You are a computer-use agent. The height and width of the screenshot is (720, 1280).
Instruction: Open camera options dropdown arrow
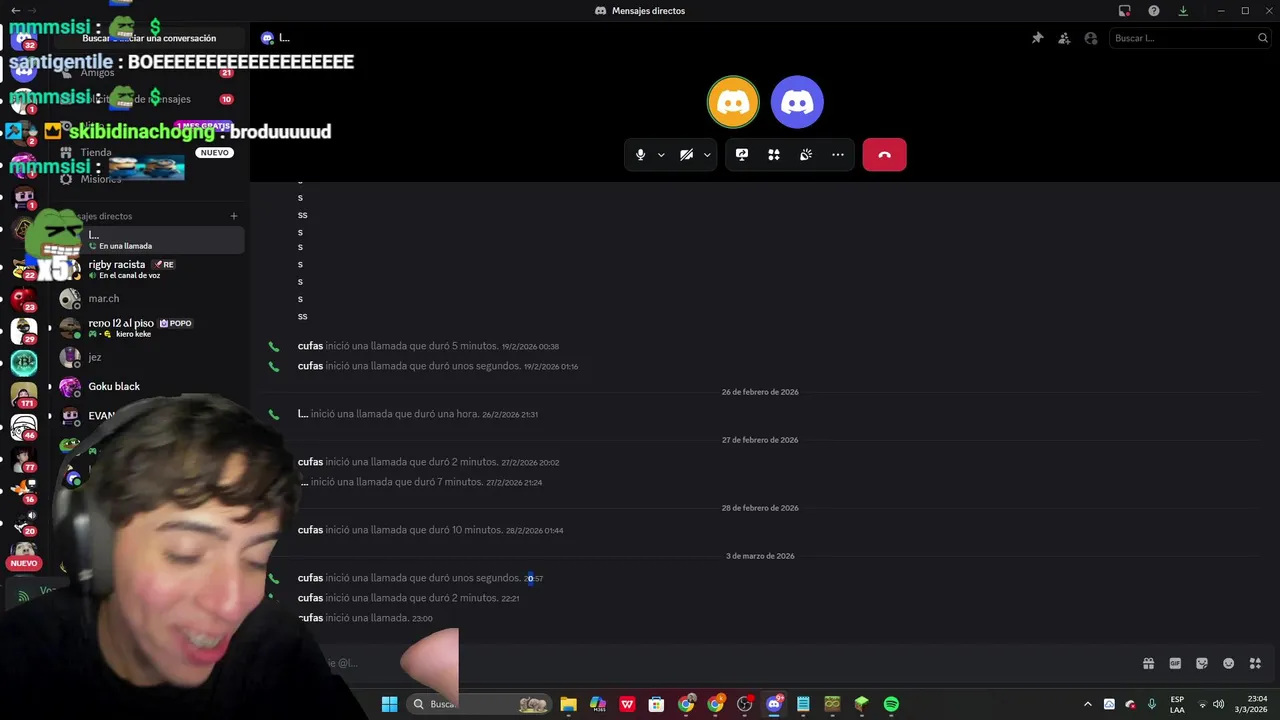tap(707, 155)
